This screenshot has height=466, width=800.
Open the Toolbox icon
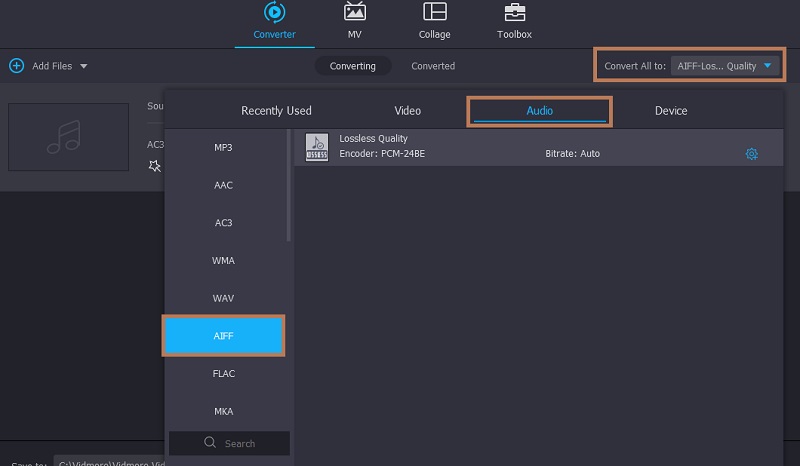tap(515, 13)
